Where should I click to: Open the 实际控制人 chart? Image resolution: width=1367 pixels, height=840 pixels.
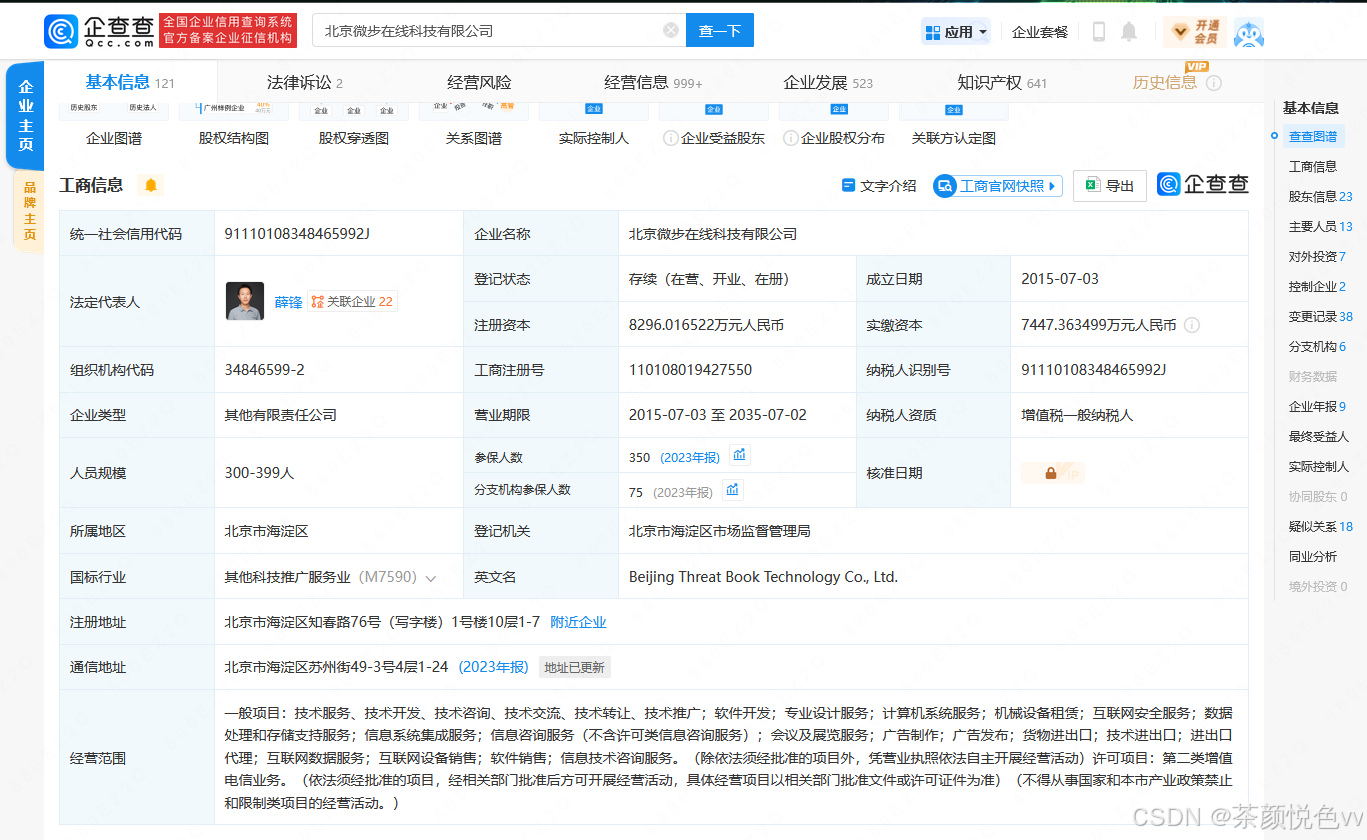pyautogui.click(x=594, y=125)
